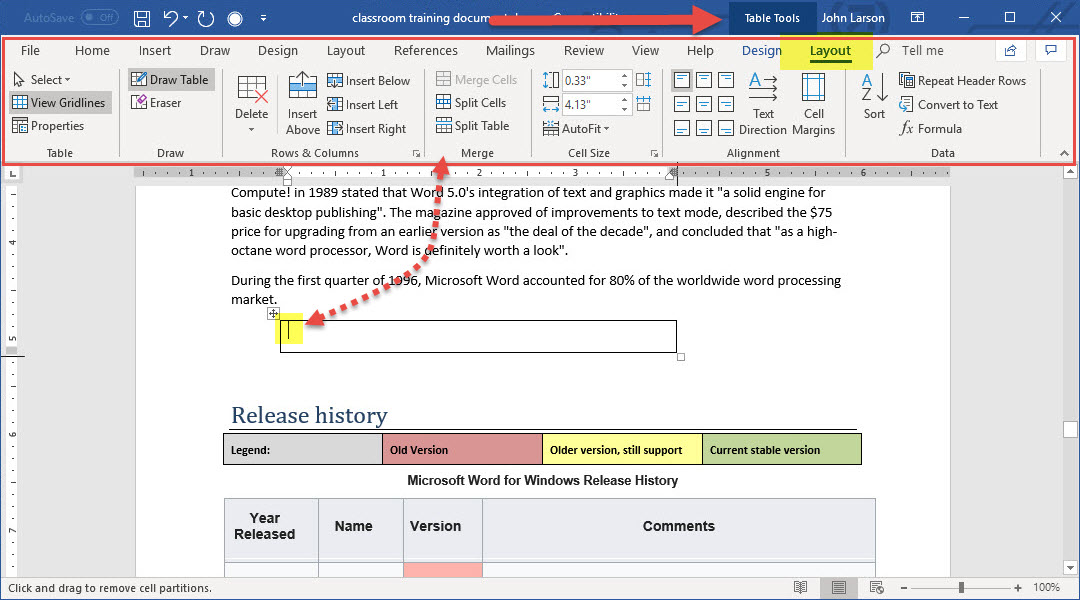Click the Save icon in title bar
Image resolution: width=1080 pixels, height=600 pixels.
[142, 18]
